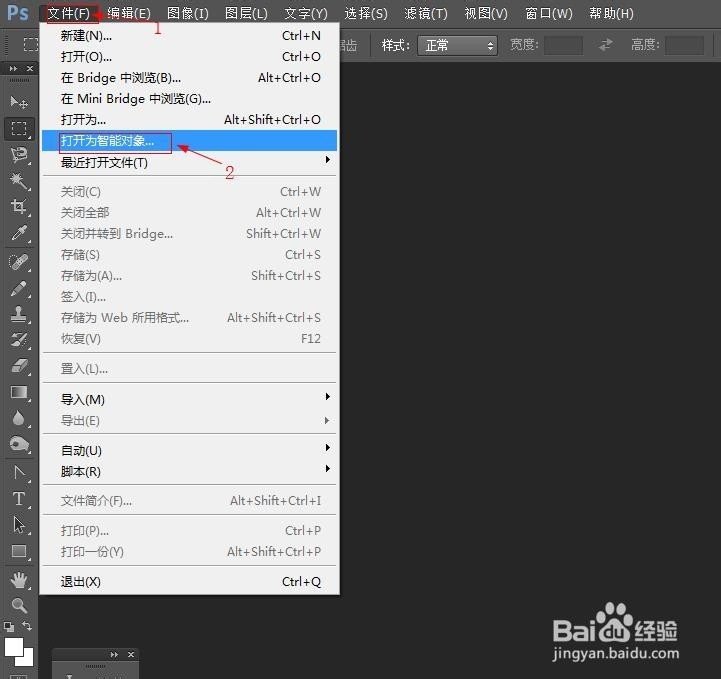Select the Move tool

pos(18,102)
